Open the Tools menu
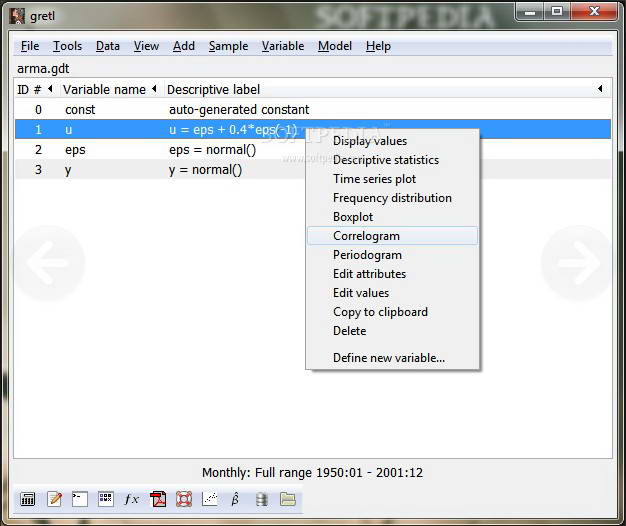Image resolution: width=626 pixels, height=526 pixels. point(67,46)
